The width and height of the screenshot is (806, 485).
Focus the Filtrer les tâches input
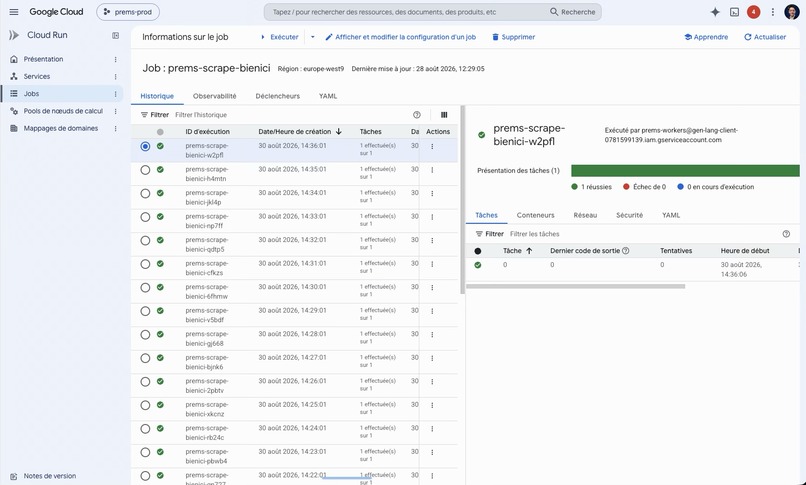(x=643, y=234)
